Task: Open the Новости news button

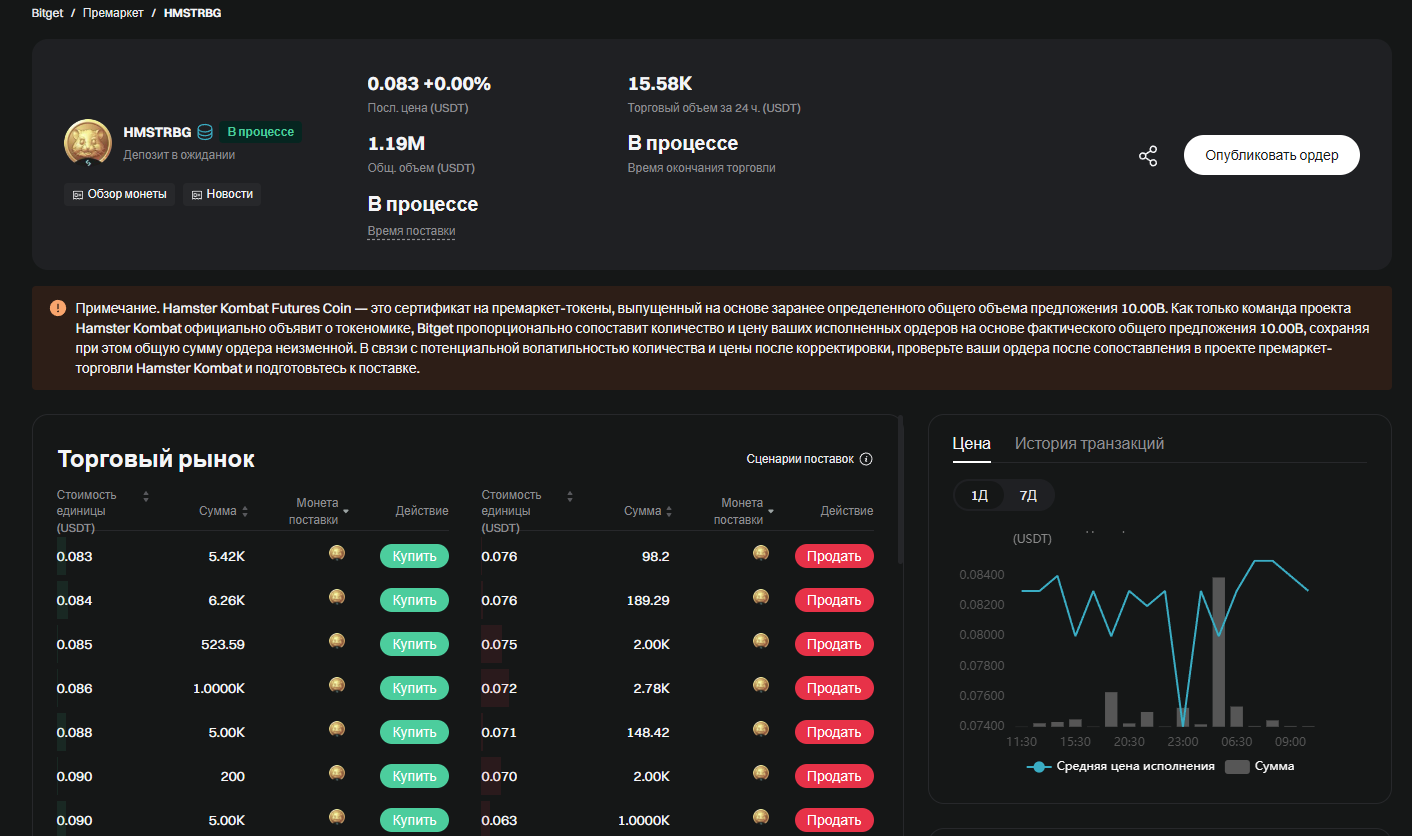Action: tap(222, 194)
